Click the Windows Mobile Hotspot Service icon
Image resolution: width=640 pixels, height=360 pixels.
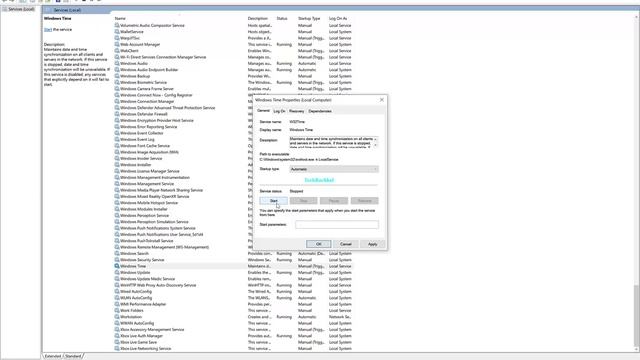pyautogui.click(x=117, y=202)
